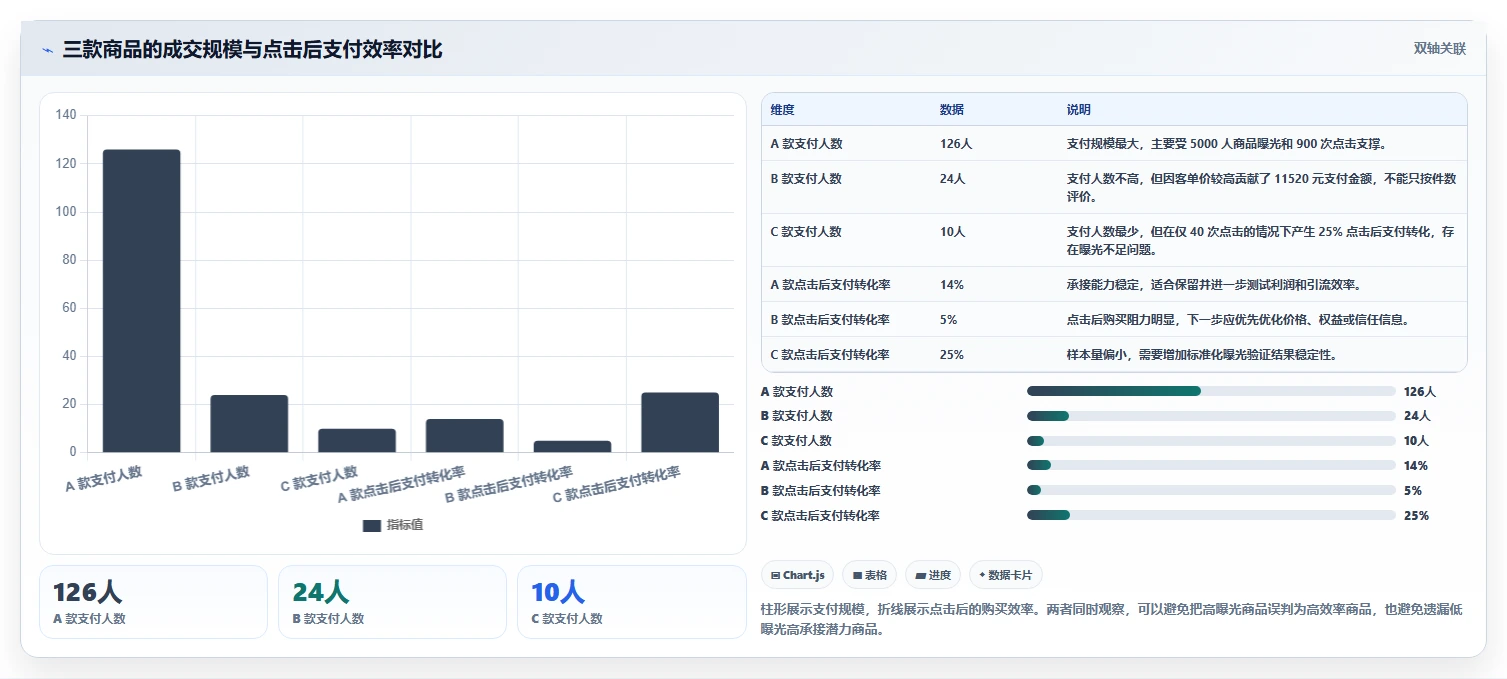This screenshot has width=1507, height=679.
Task: Click the description mentioning 11520 元支付金额
Action: click(x=1262, y=188)
